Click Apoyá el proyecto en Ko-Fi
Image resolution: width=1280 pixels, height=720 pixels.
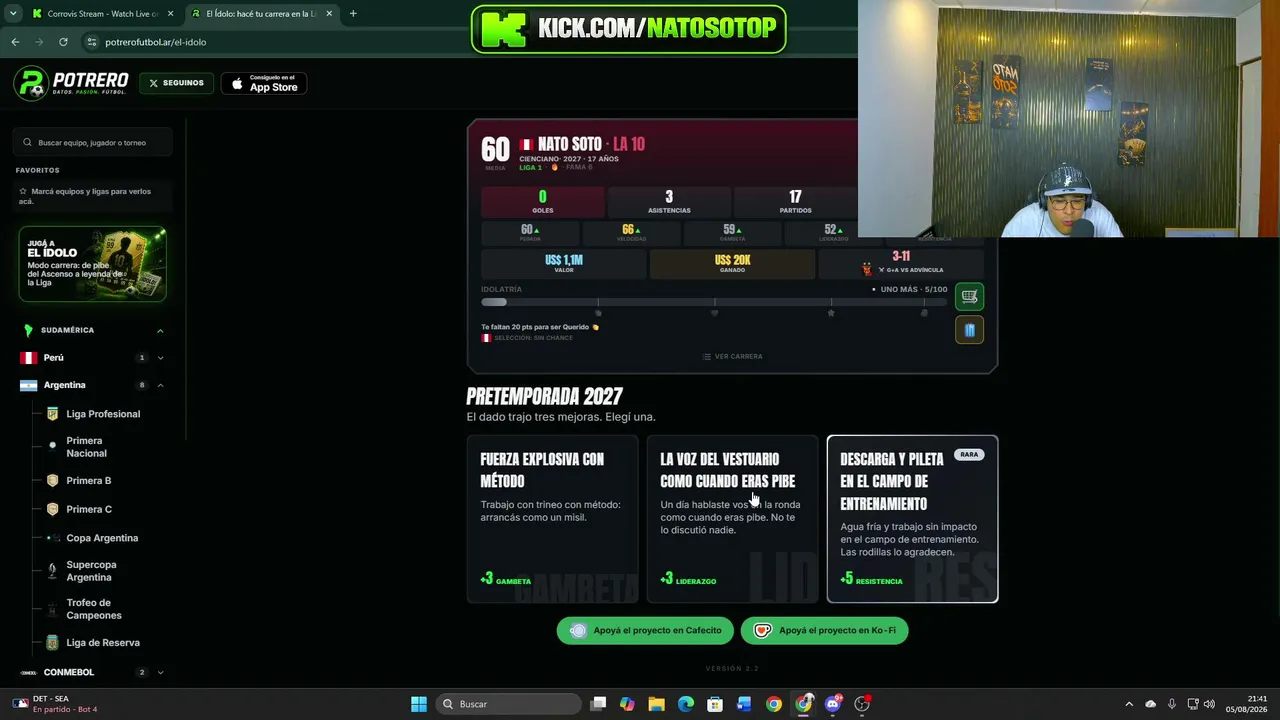825,630
